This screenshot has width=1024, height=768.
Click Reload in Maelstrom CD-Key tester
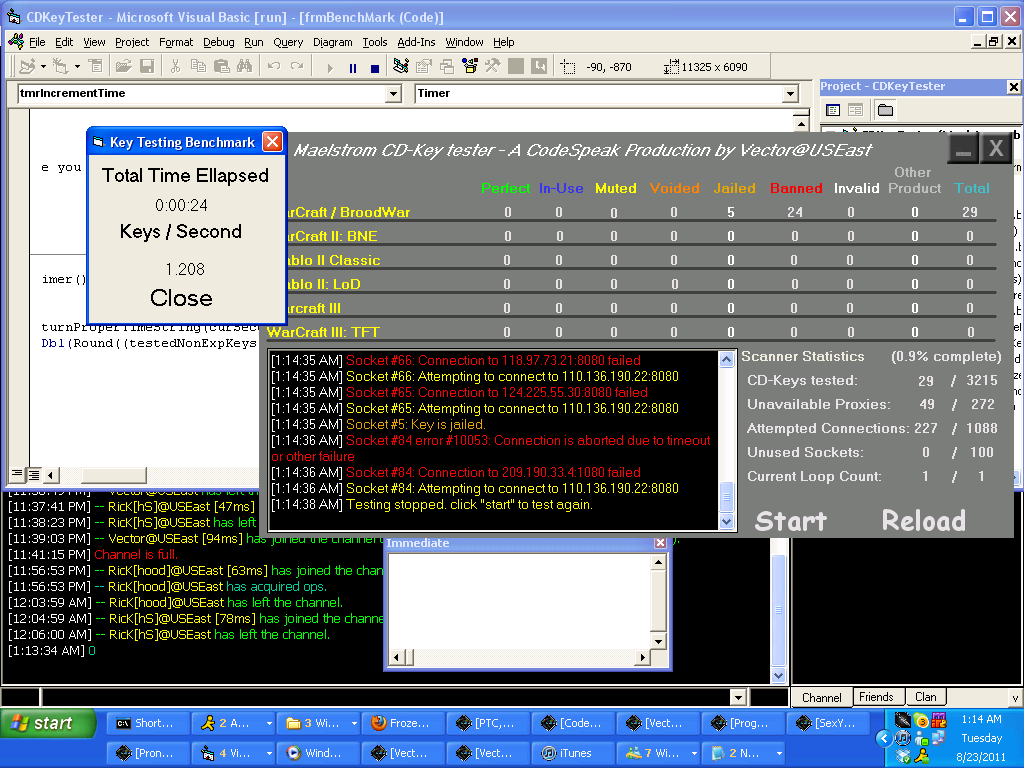click(x=923, y=521)
